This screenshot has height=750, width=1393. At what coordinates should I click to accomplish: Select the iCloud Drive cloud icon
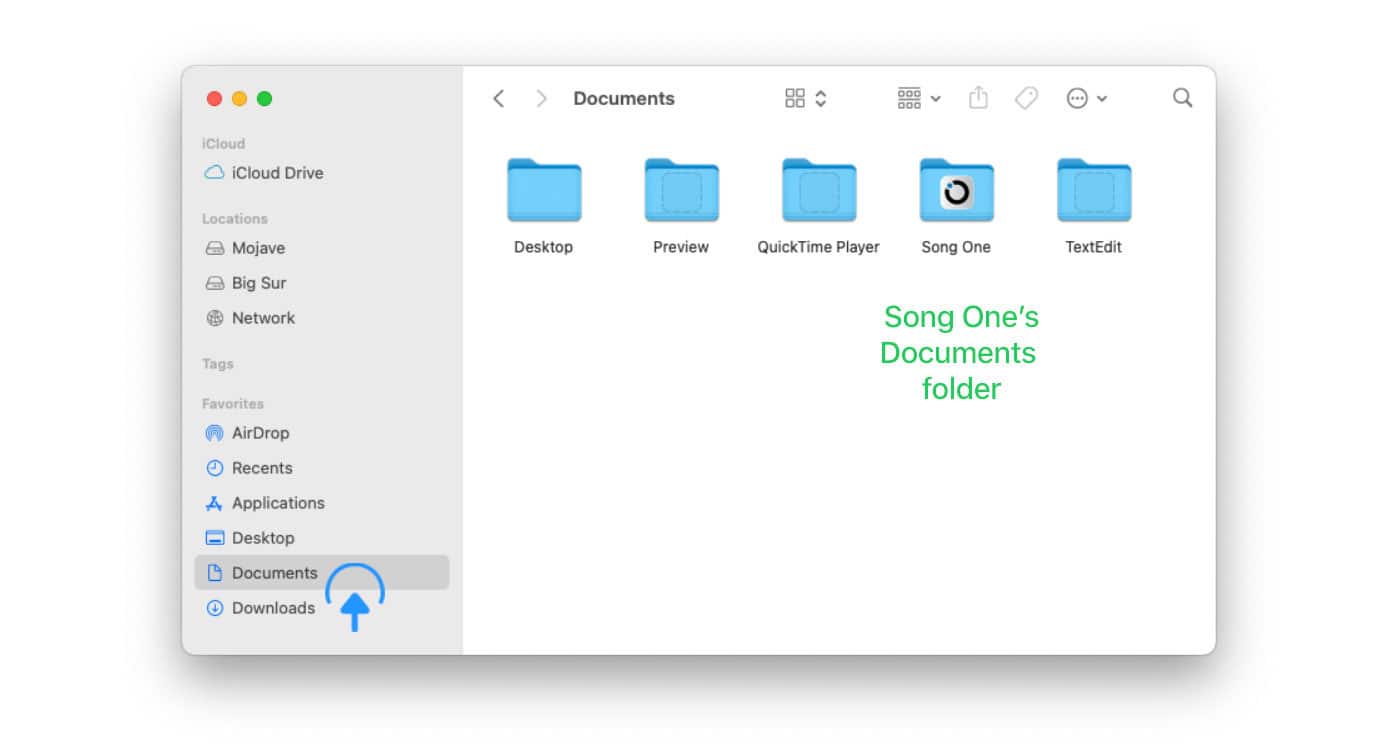pos(214,172)
